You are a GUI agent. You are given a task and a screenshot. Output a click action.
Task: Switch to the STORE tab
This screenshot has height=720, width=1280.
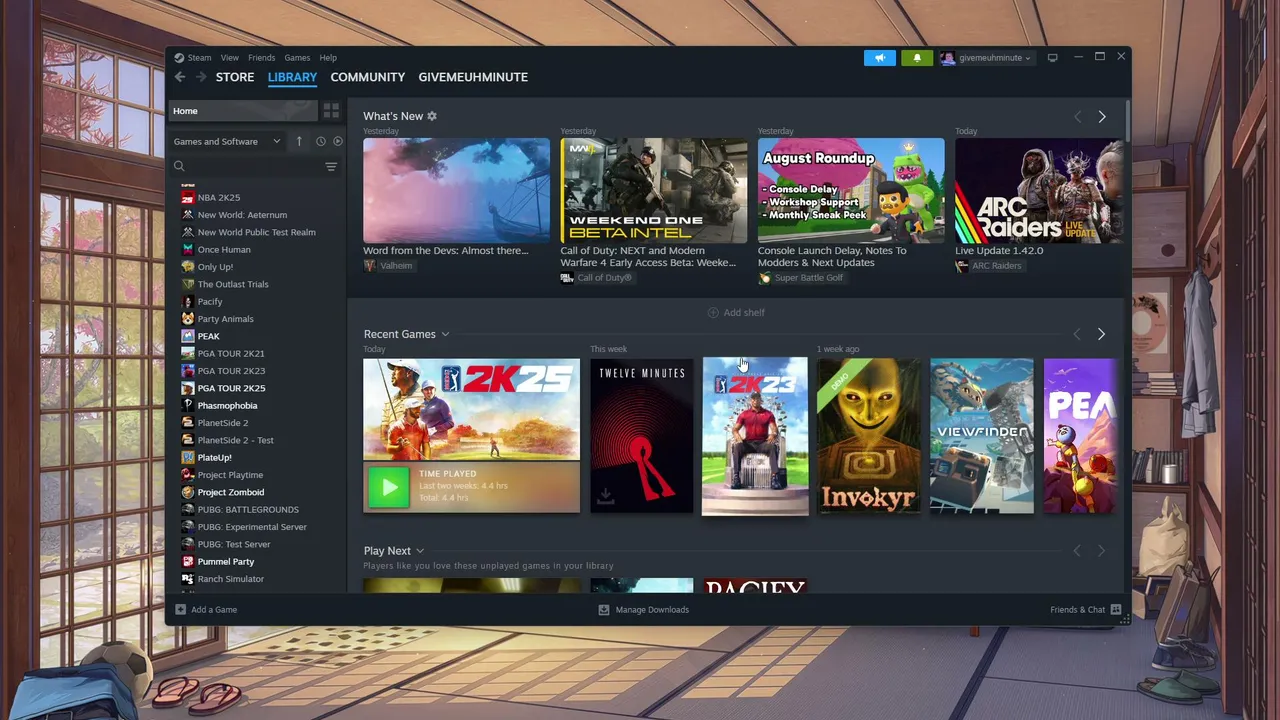(x=235, y=77)
